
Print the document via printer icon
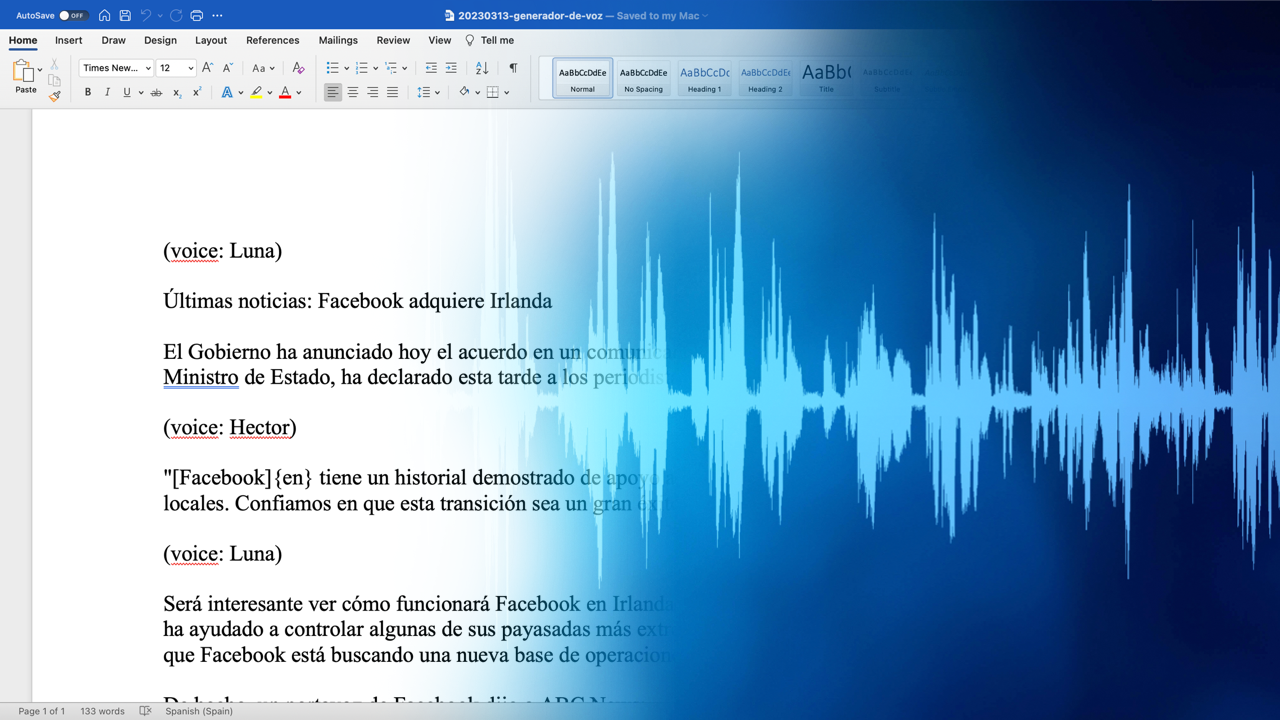pos(197,16)
